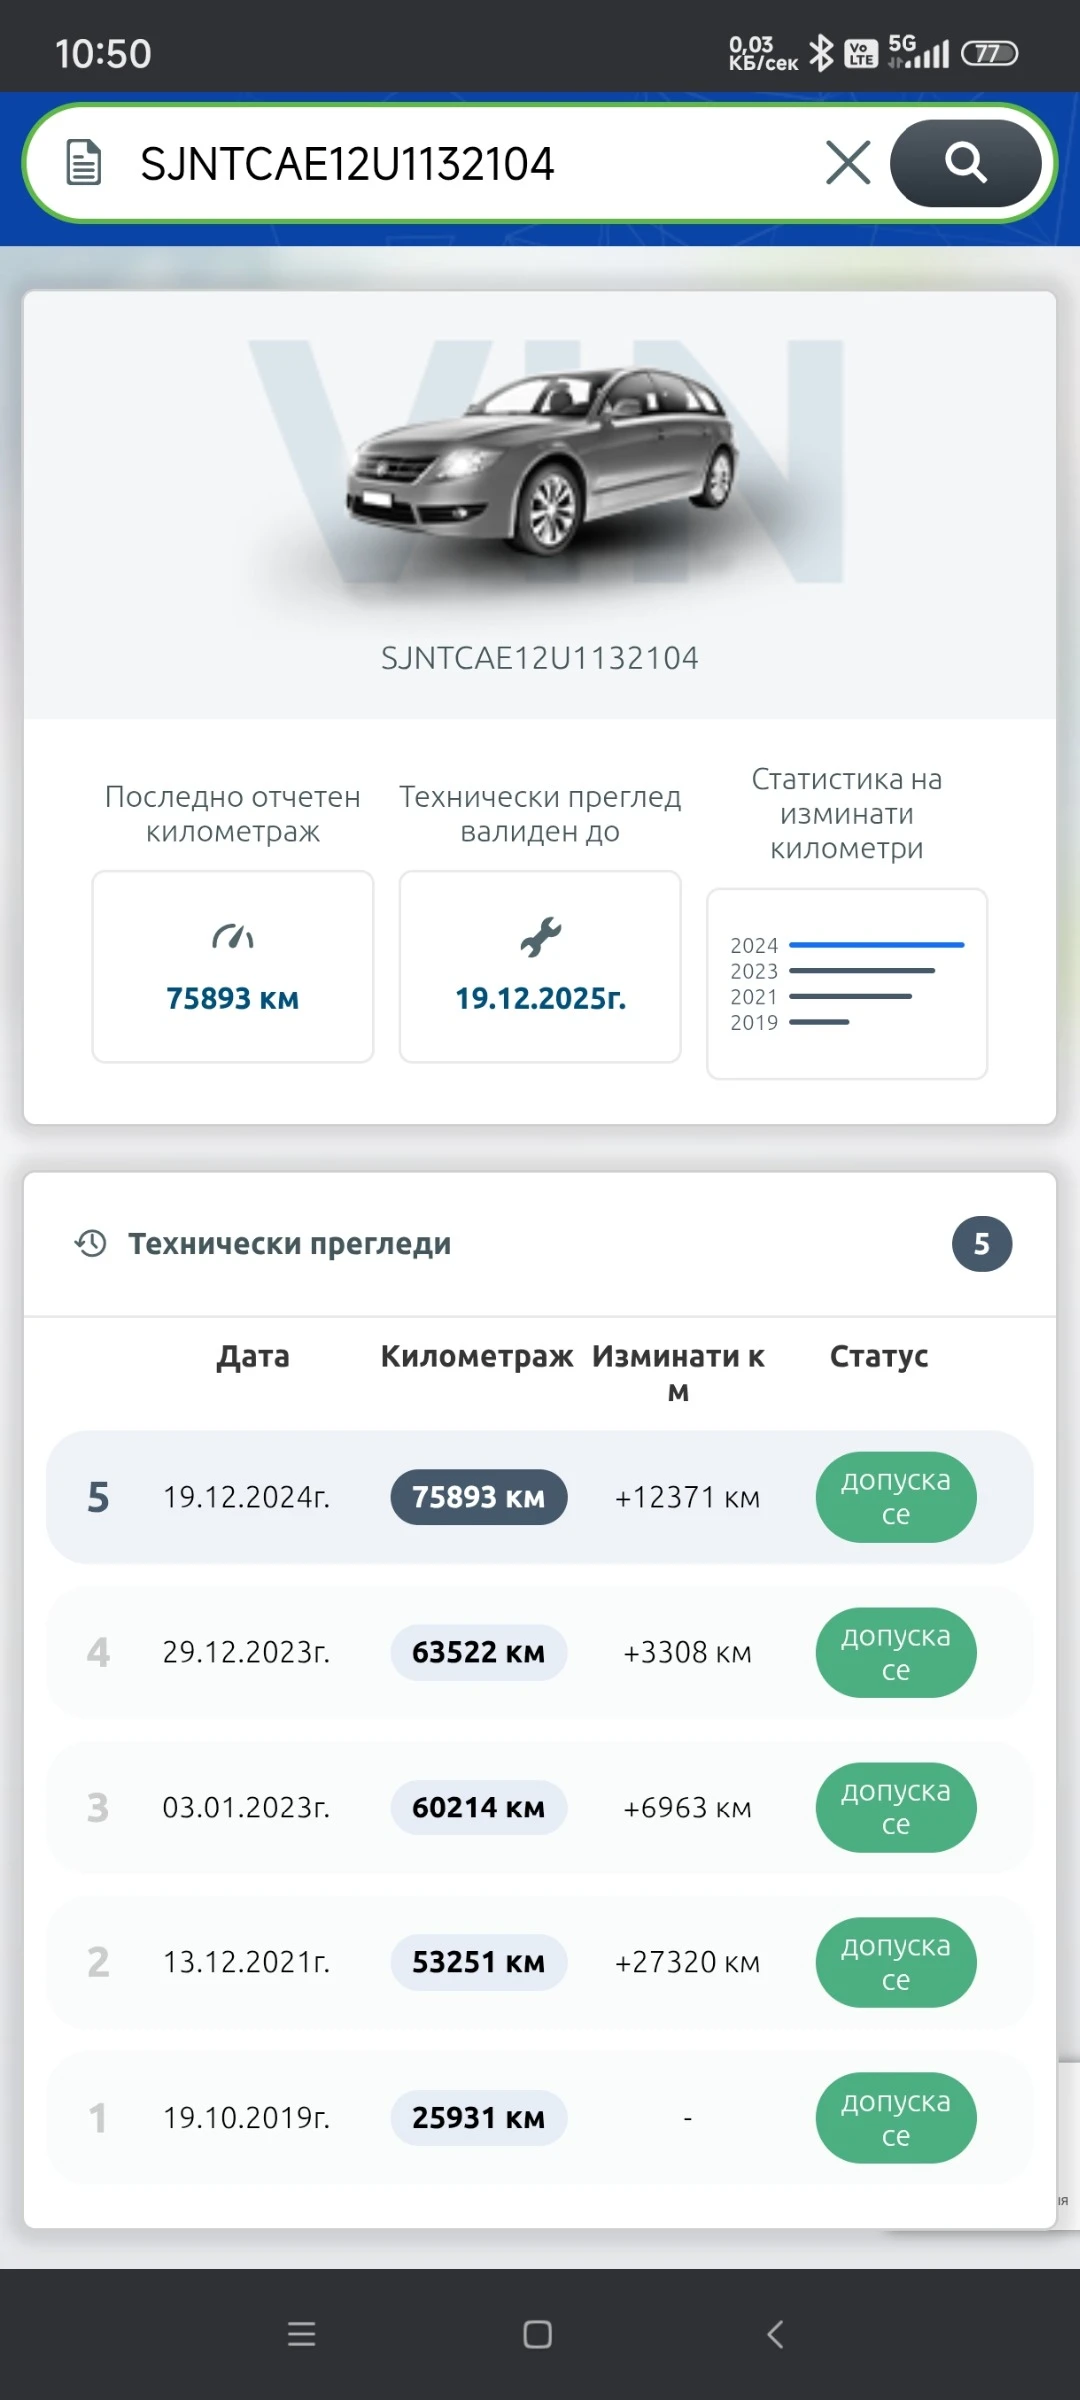Open the mileage statistics chart card
This screenshot has height=2400, width=1080.
[846, 984]
